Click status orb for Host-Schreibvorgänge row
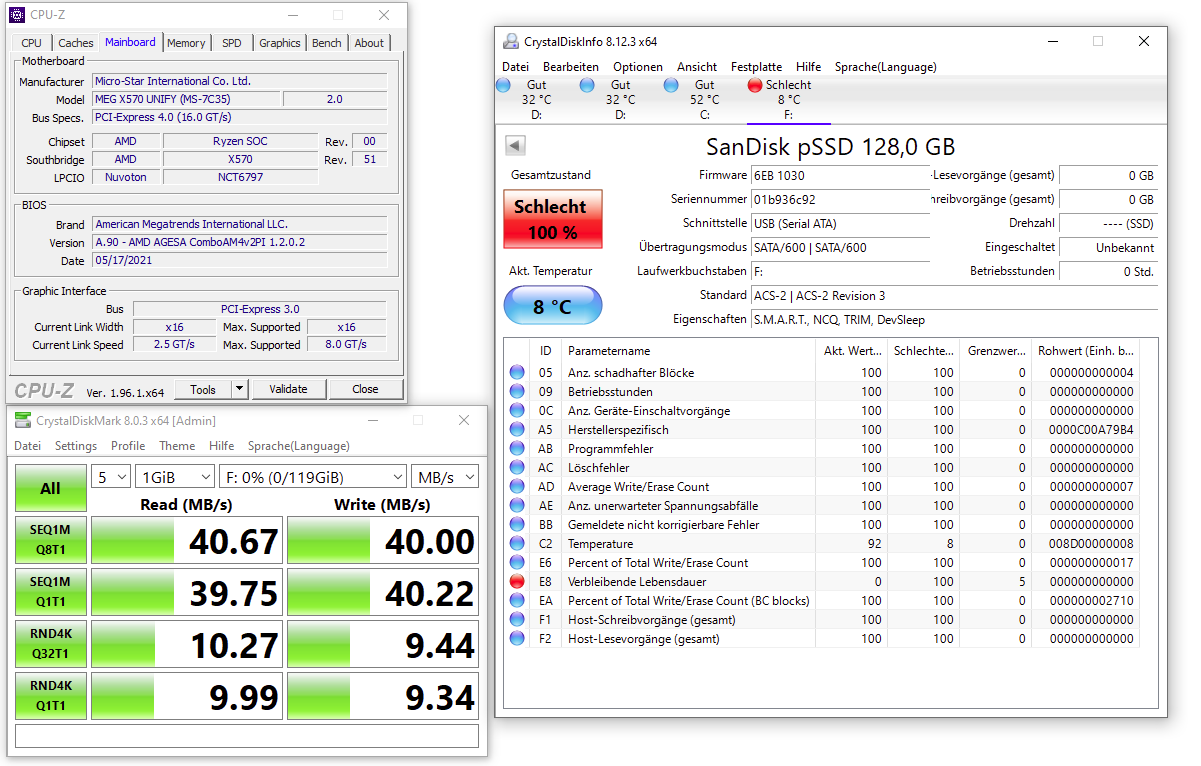The width and height of the screenshot is (1201, 766). point(517,619)
